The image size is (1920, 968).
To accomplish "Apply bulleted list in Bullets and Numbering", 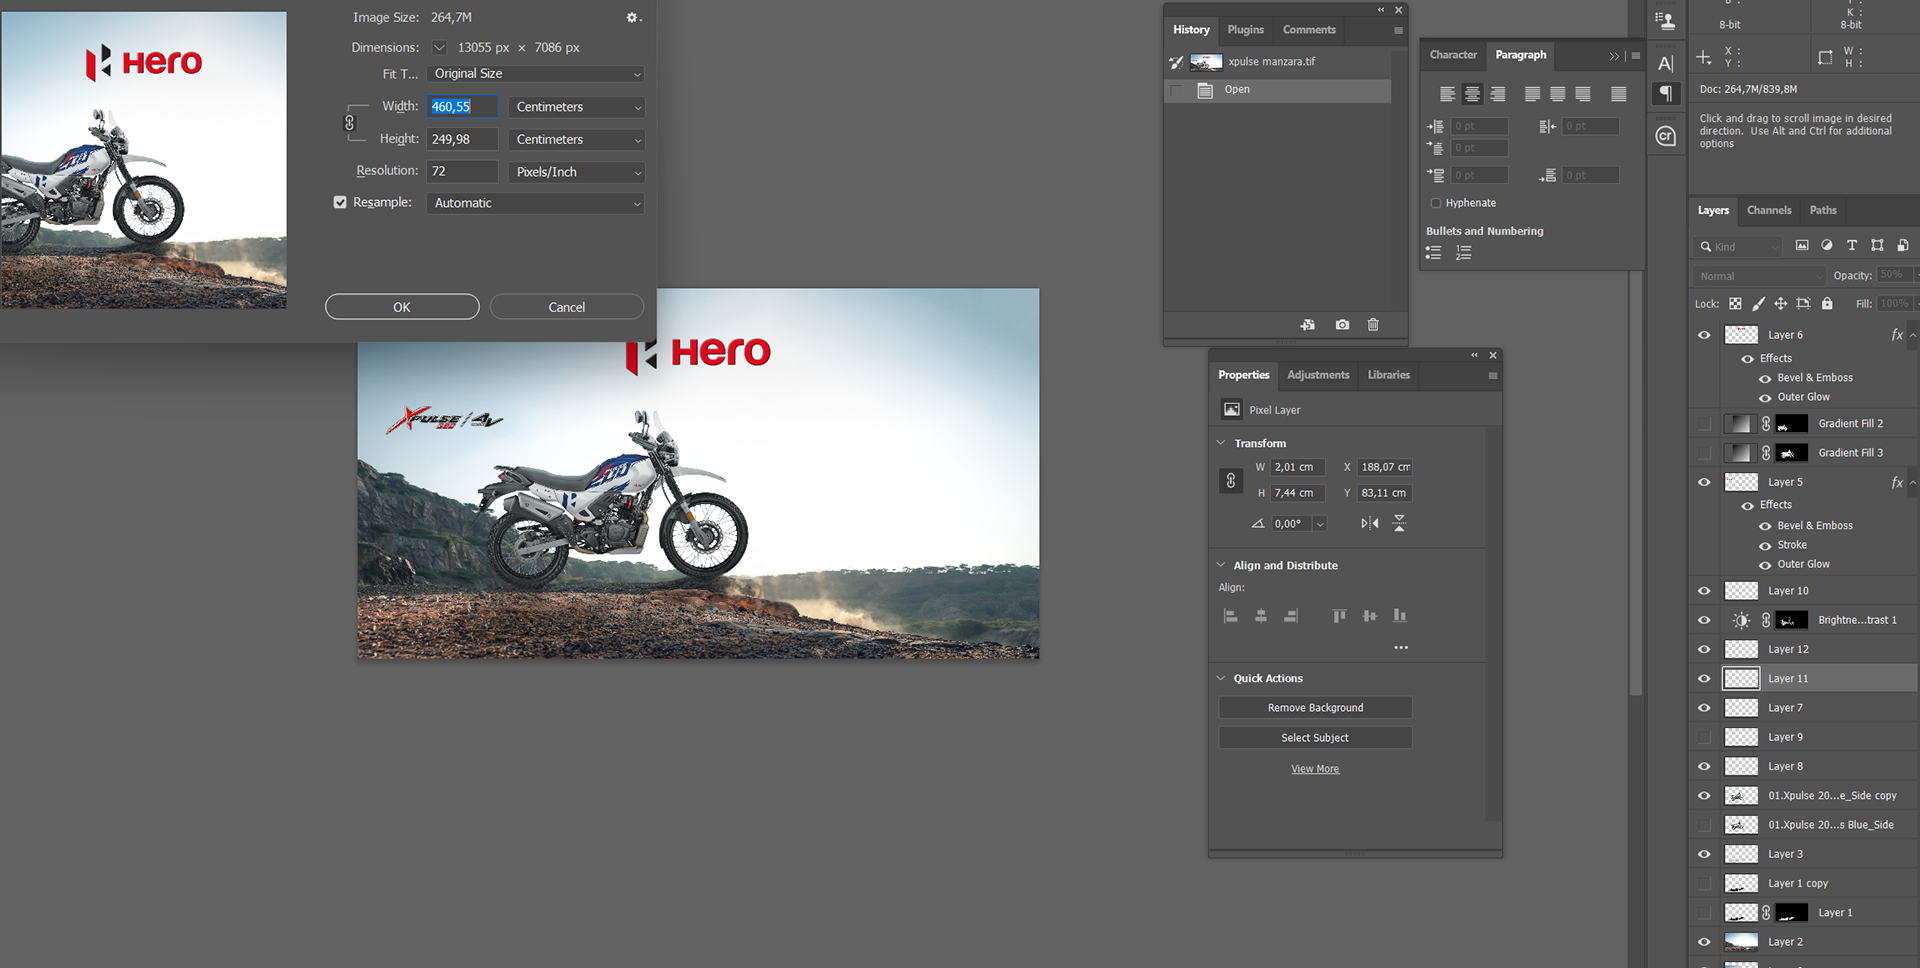I will (x=1433, y=253).
